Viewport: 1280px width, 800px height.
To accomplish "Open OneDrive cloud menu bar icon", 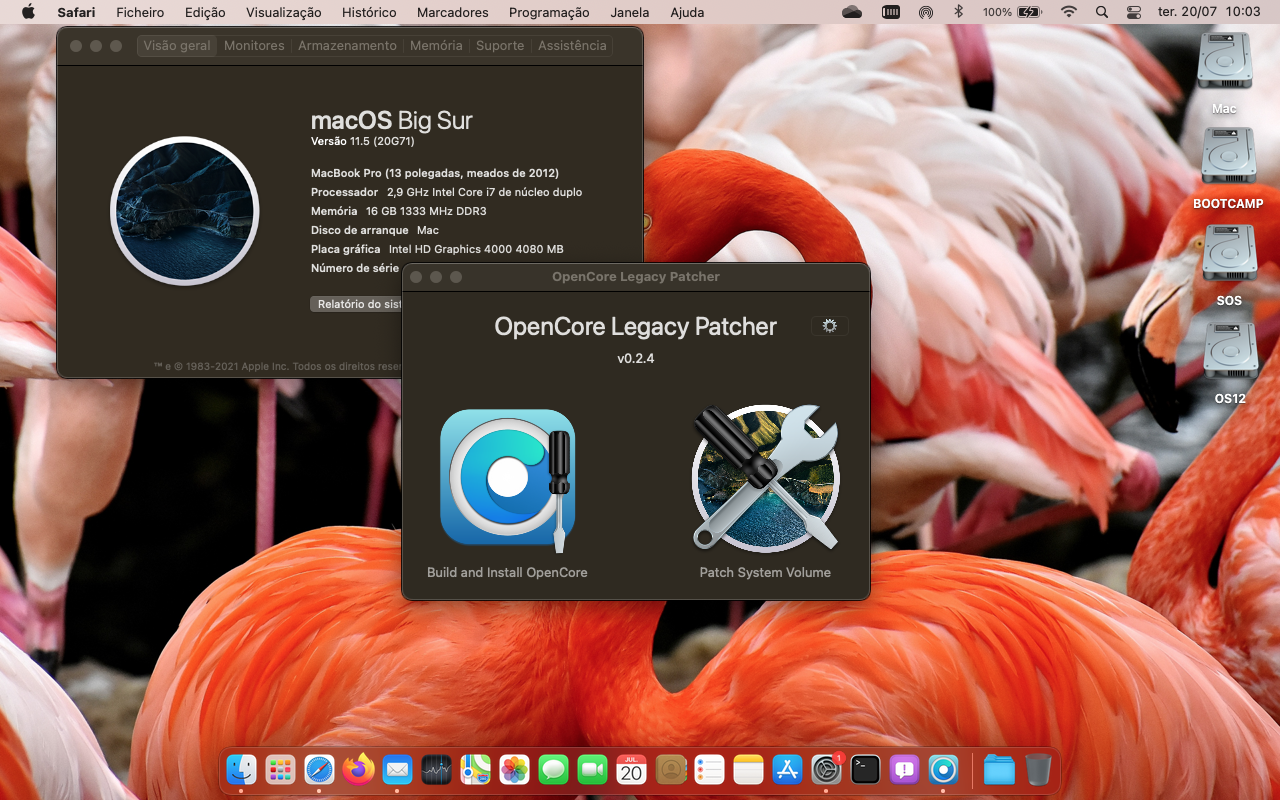I will [x=852, y=12].
